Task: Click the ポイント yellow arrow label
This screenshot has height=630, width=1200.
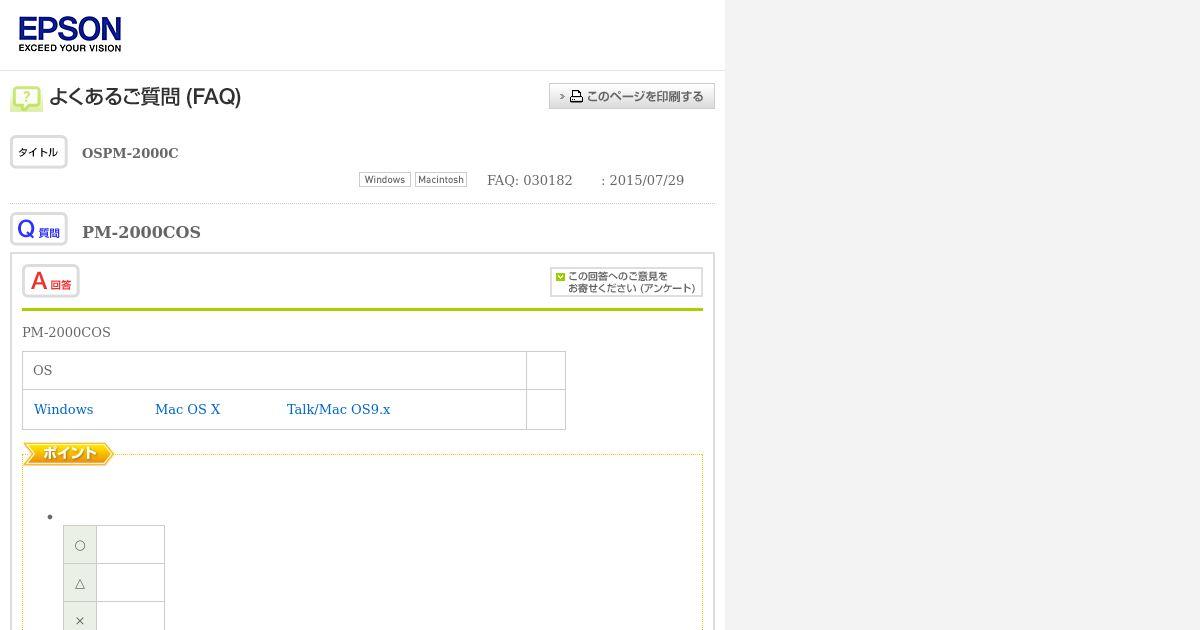Action: (x=68, y=454)
